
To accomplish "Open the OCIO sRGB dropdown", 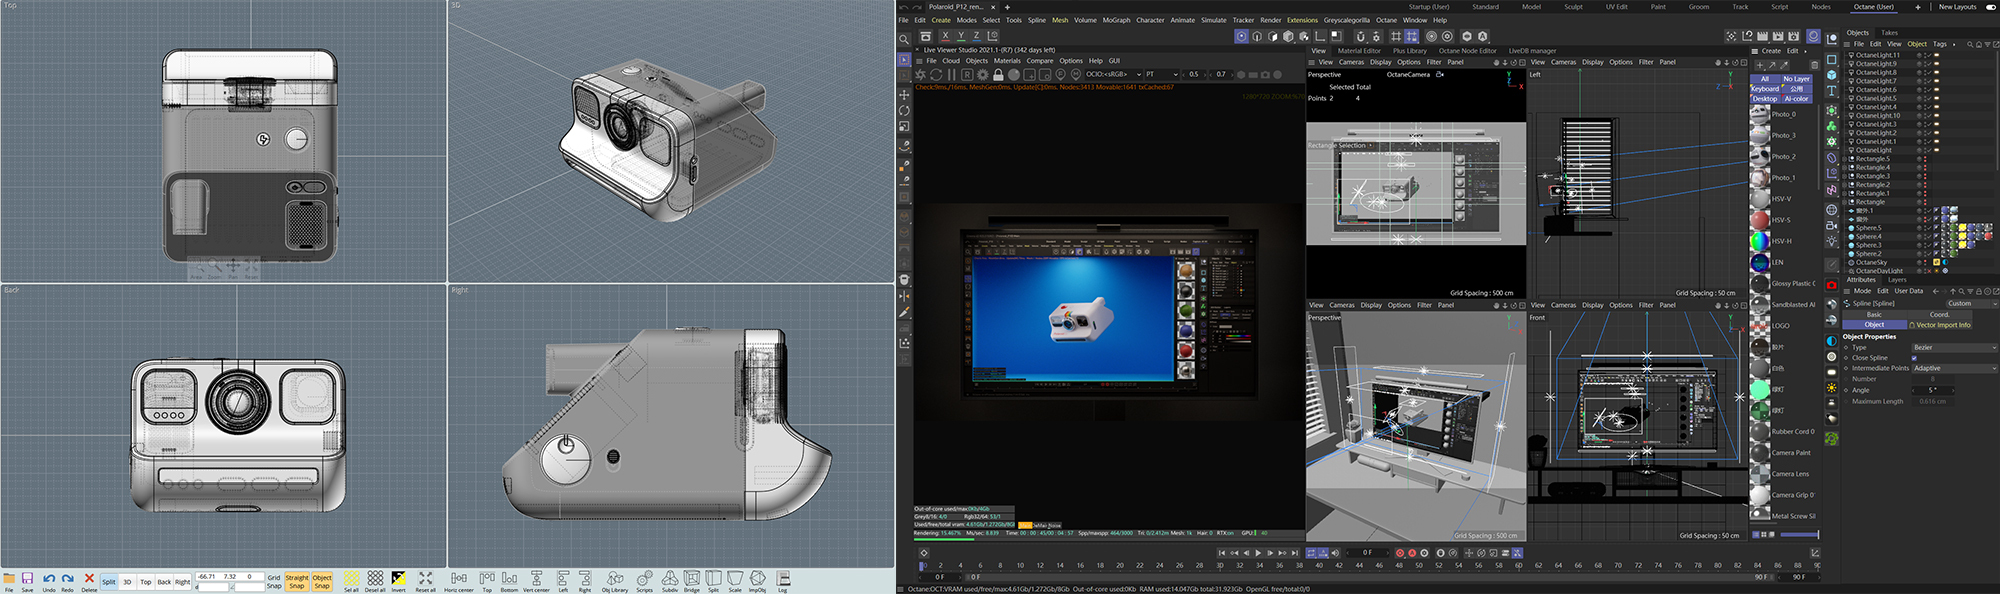I will tap(1113, 74).
